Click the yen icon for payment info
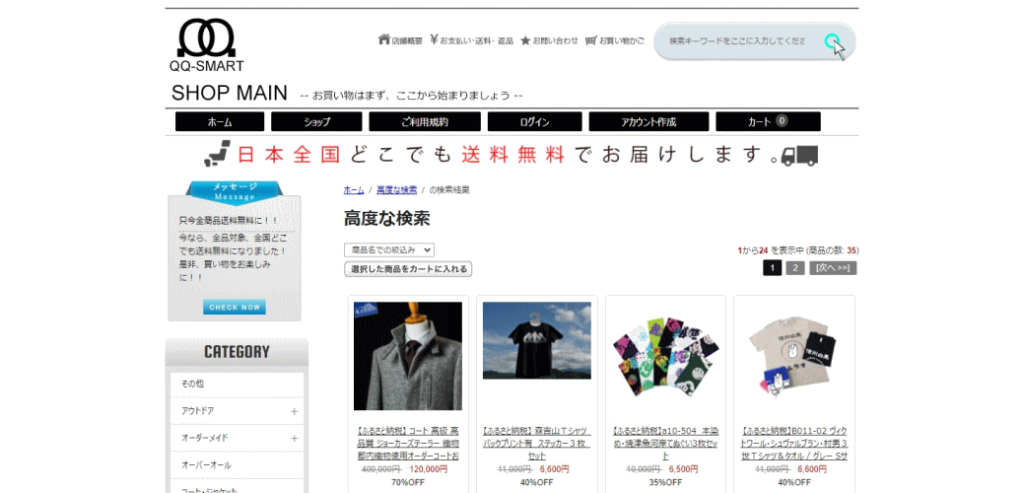Image resolution: width=1024 pixels, height=493 pixels. (x=434, y=40)
